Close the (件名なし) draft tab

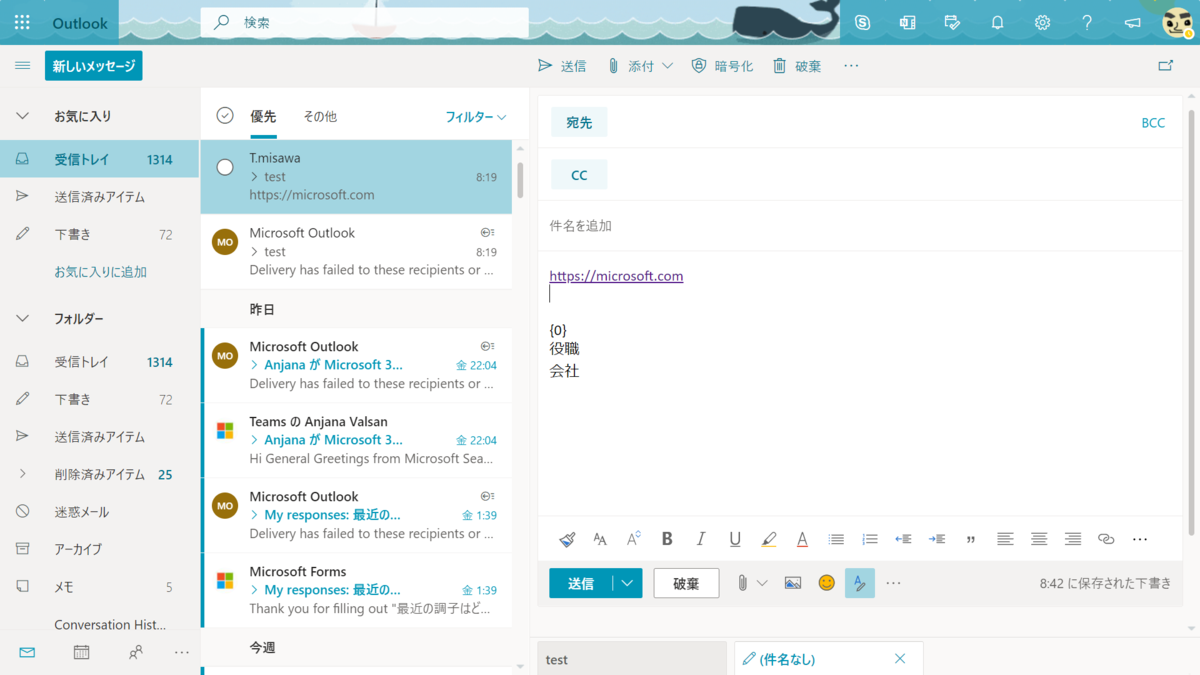(900, 659)
